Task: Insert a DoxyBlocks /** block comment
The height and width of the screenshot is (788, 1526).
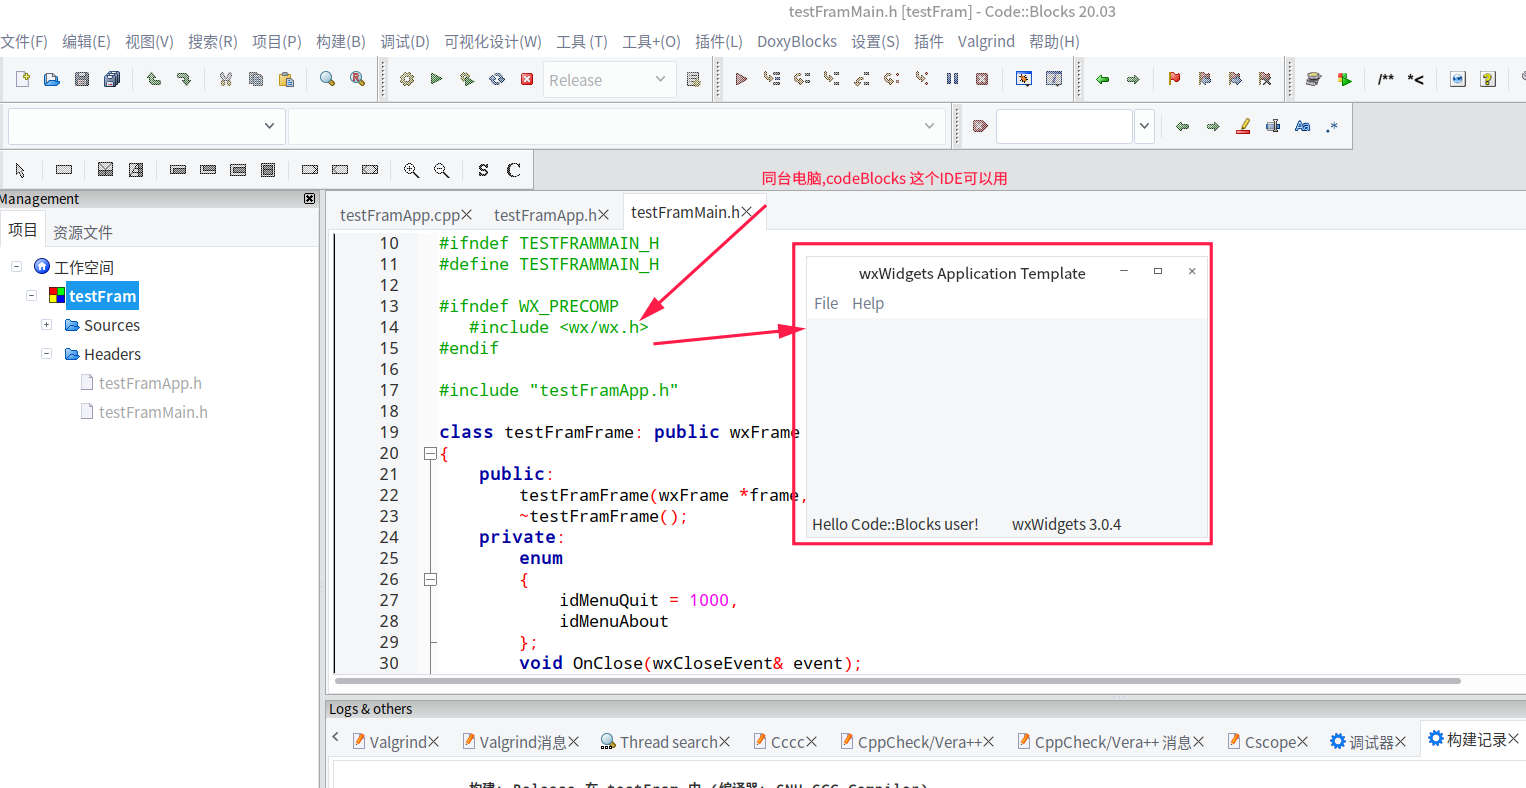Action: tap(1386, 79)
